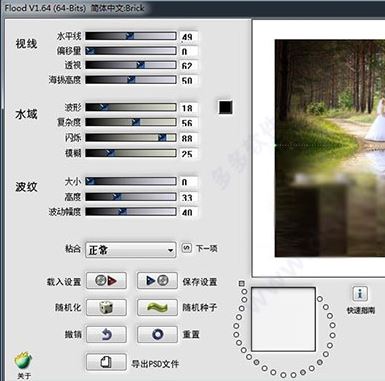
Task: Click the 海拔高度 value field showing 50
Action: pos(188,80)
